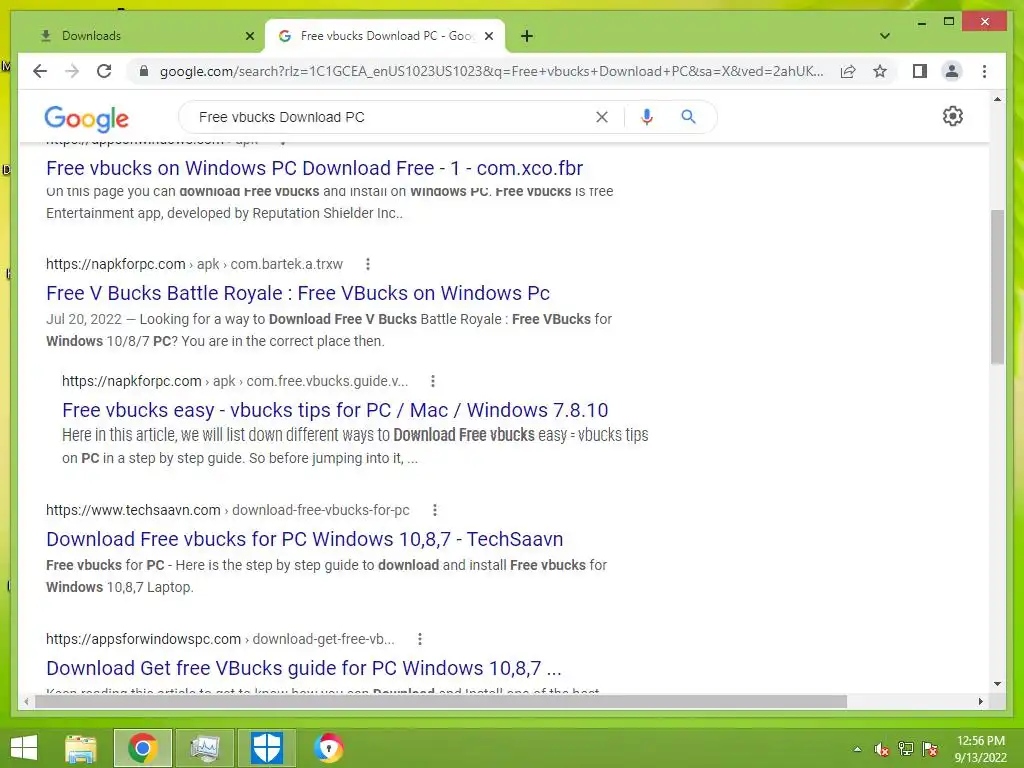1024x768 pixels.
Task: Click the forward navigation arrow
Action: (x=72, y=71)
